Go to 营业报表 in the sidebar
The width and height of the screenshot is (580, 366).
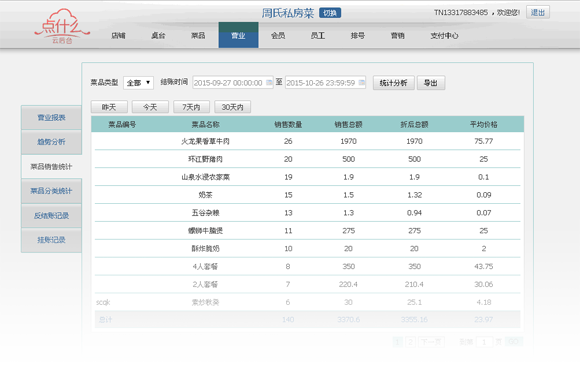point(51,118)
